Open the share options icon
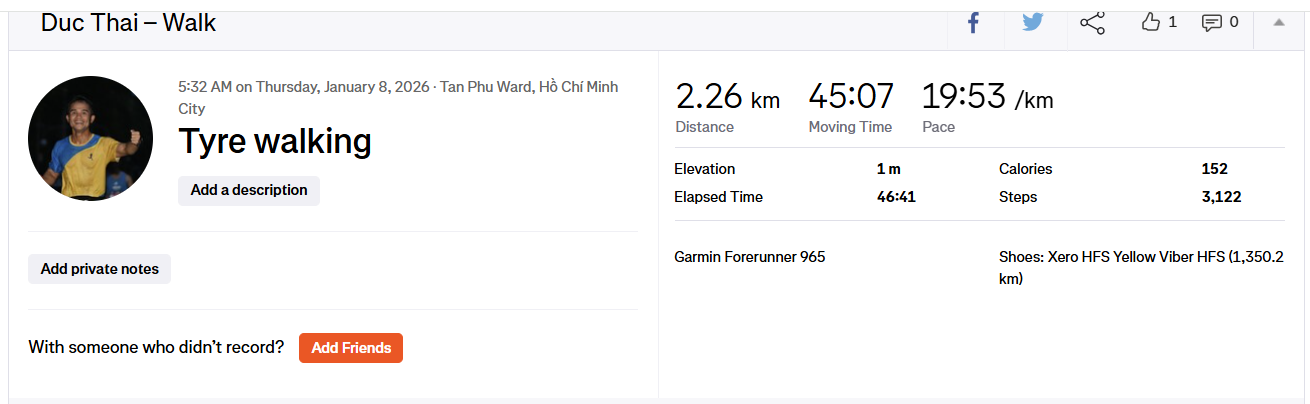1310x404 pixels. [1092, 23]
